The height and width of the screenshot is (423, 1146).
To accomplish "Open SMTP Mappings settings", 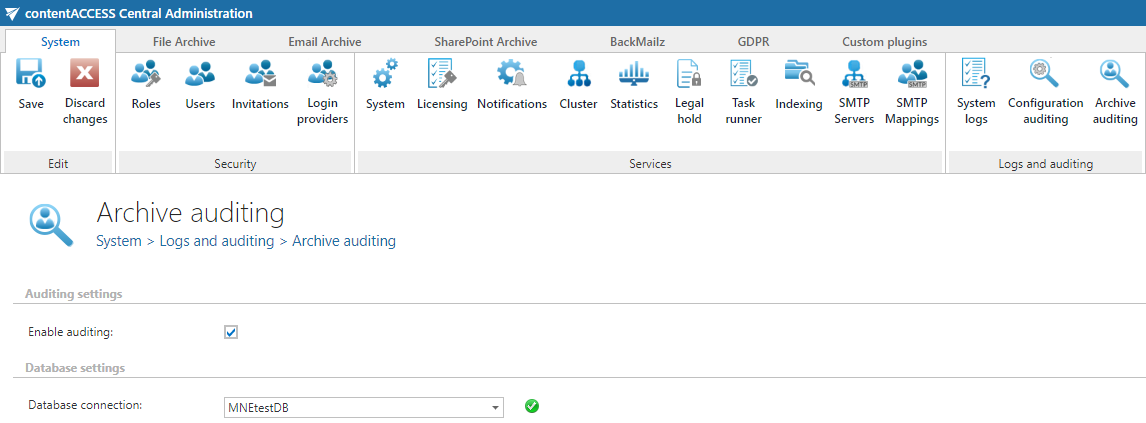I will [912, 75].
